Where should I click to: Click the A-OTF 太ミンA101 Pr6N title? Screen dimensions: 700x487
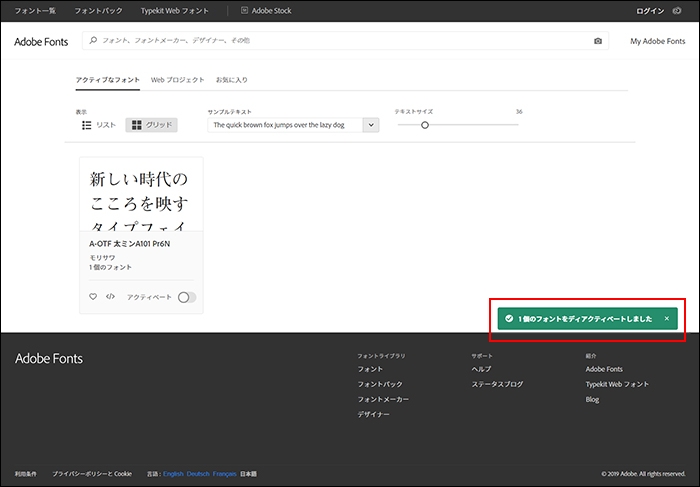coord(129,244)
